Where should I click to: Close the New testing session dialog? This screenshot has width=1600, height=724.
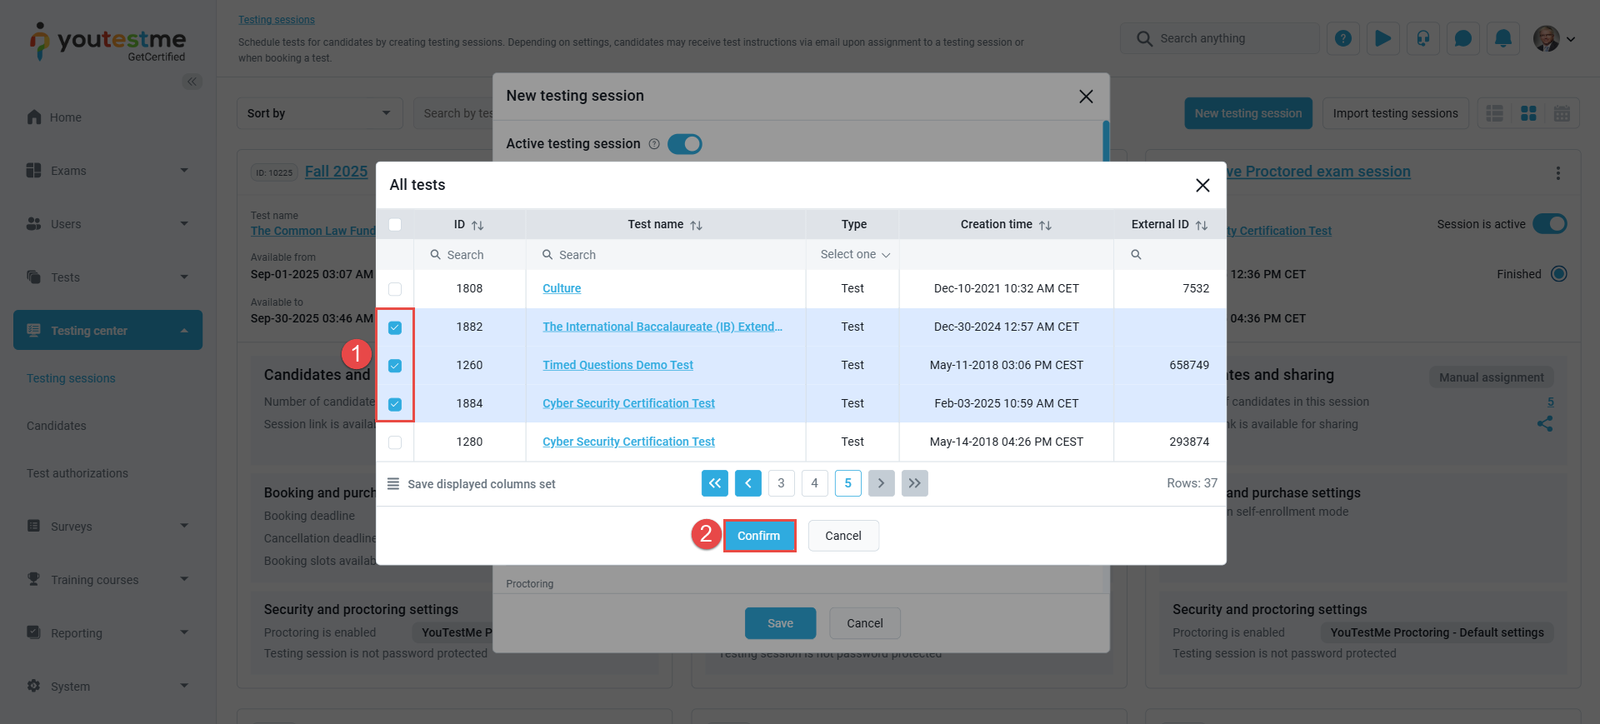(1086, 96)
